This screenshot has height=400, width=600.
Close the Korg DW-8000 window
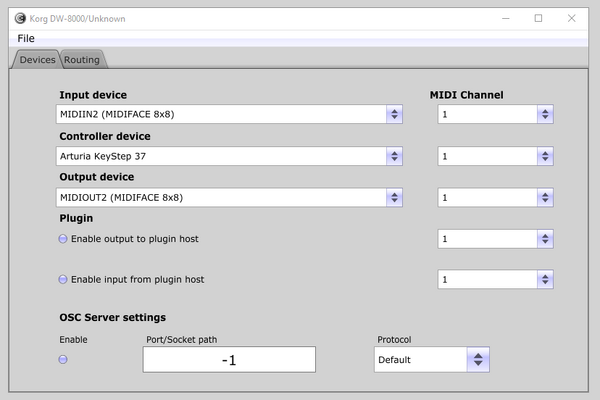tap(571, 18)
